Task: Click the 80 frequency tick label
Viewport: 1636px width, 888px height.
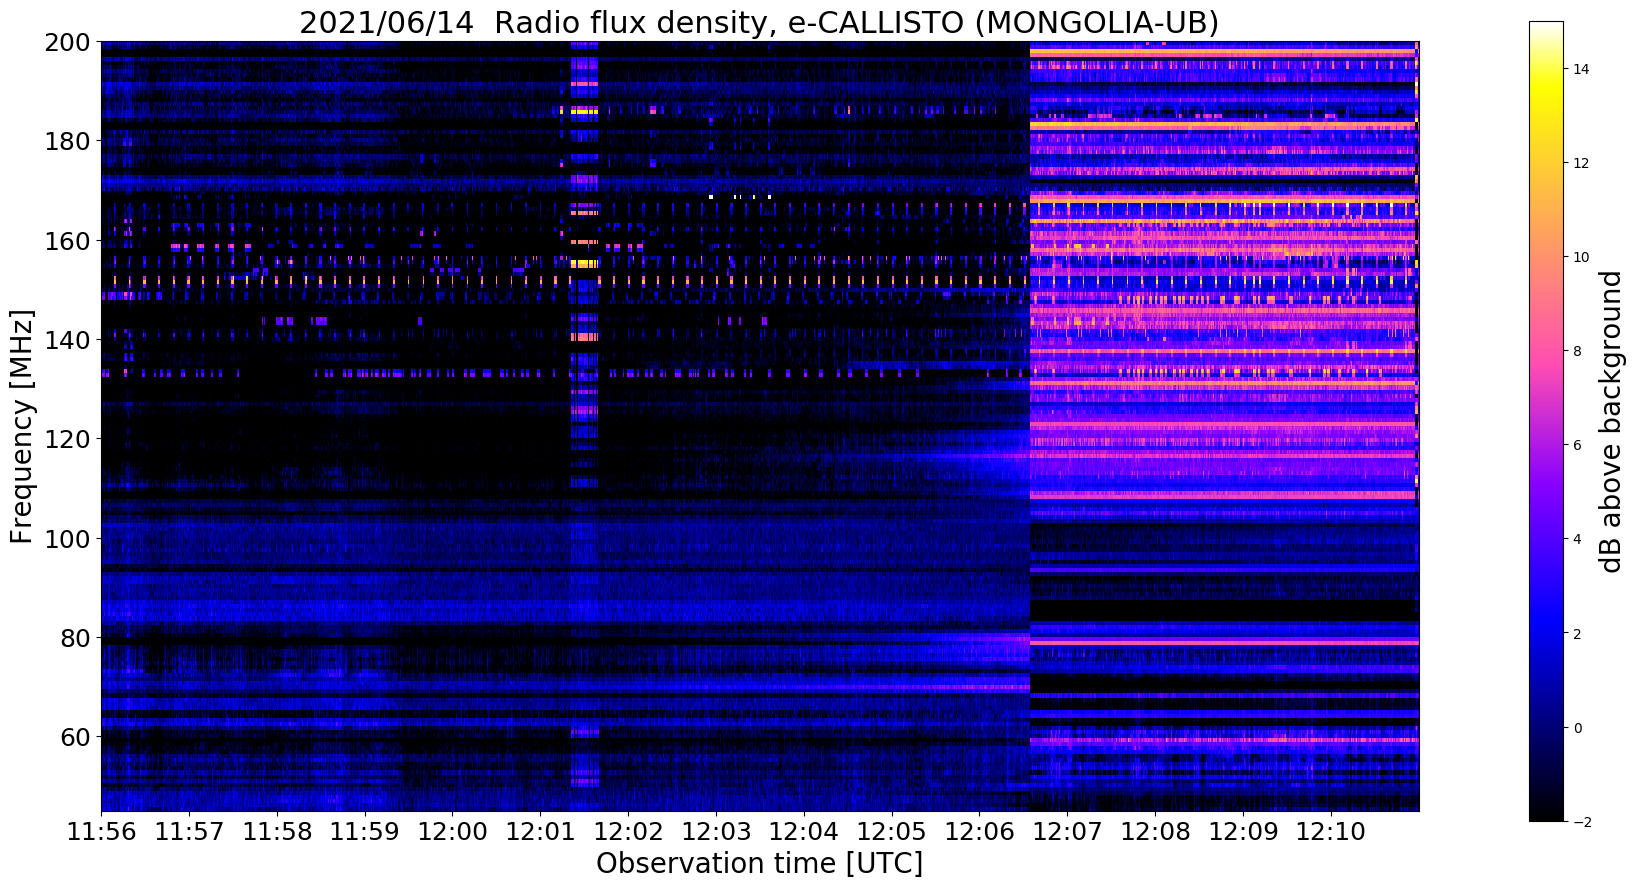Action: [x=77, y=638]
